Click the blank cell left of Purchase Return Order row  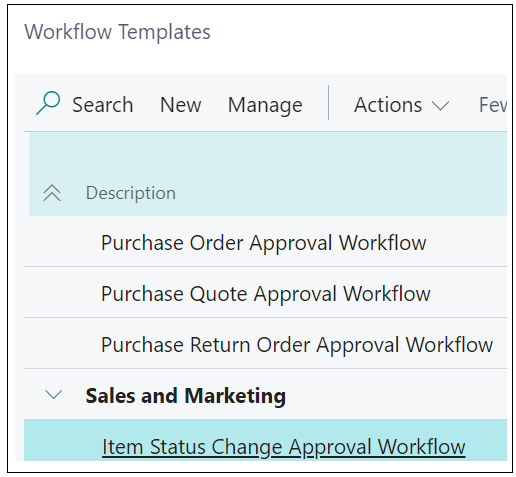(62, 343)
